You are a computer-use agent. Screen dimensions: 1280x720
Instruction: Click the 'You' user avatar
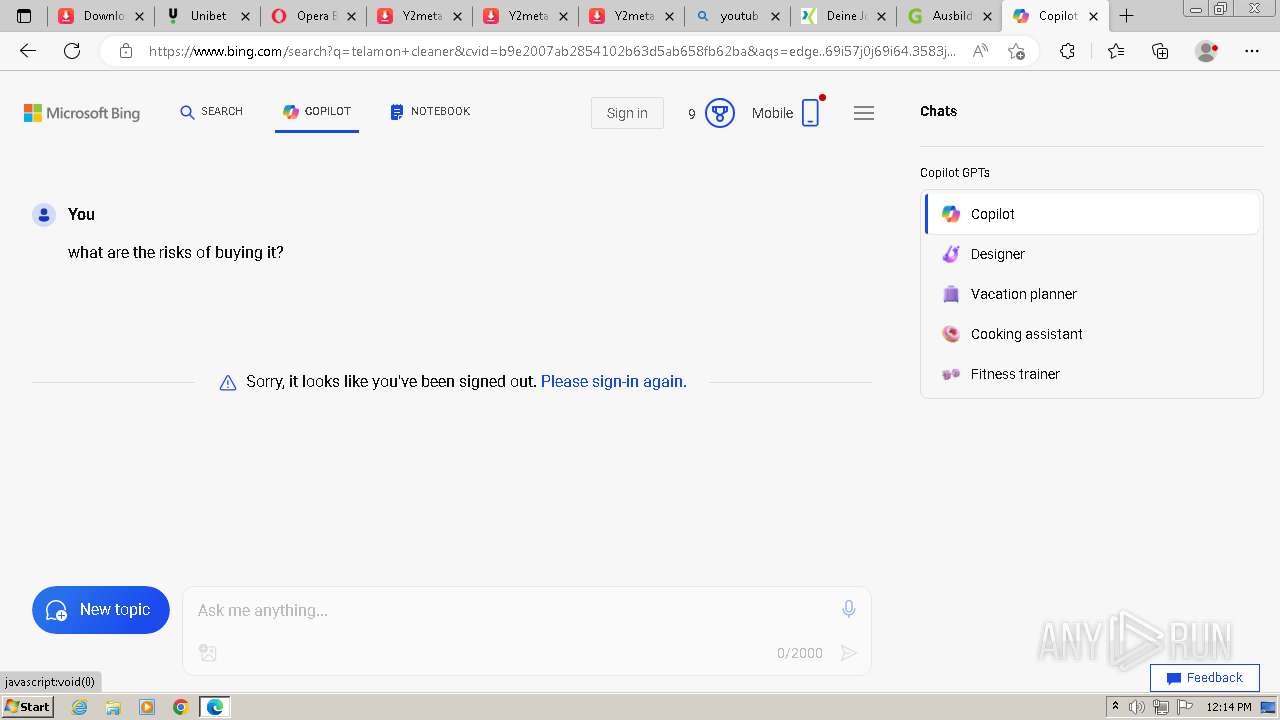[44, 214]
